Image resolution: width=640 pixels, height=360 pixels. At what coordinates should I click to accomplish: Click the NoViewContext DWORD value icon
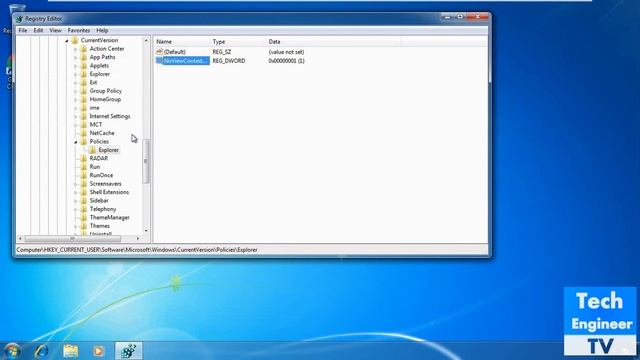coord(159,61)
